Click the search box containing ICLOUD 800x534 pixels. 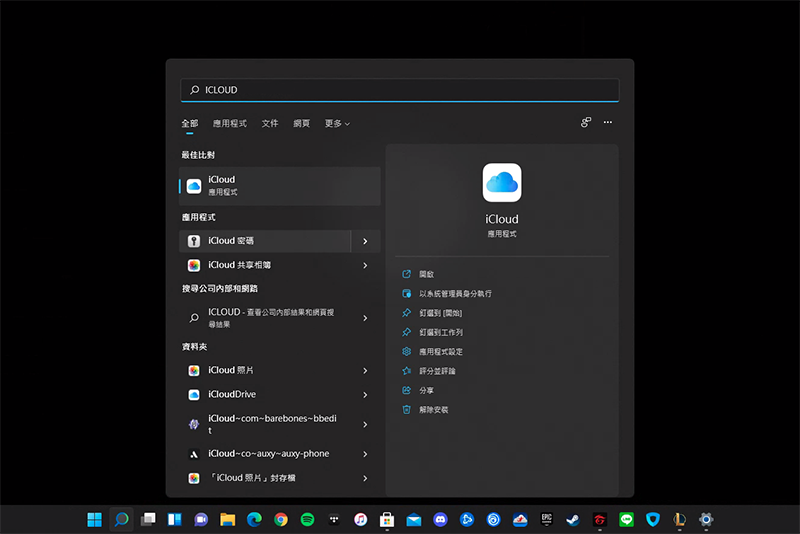(x=400, y=90)
